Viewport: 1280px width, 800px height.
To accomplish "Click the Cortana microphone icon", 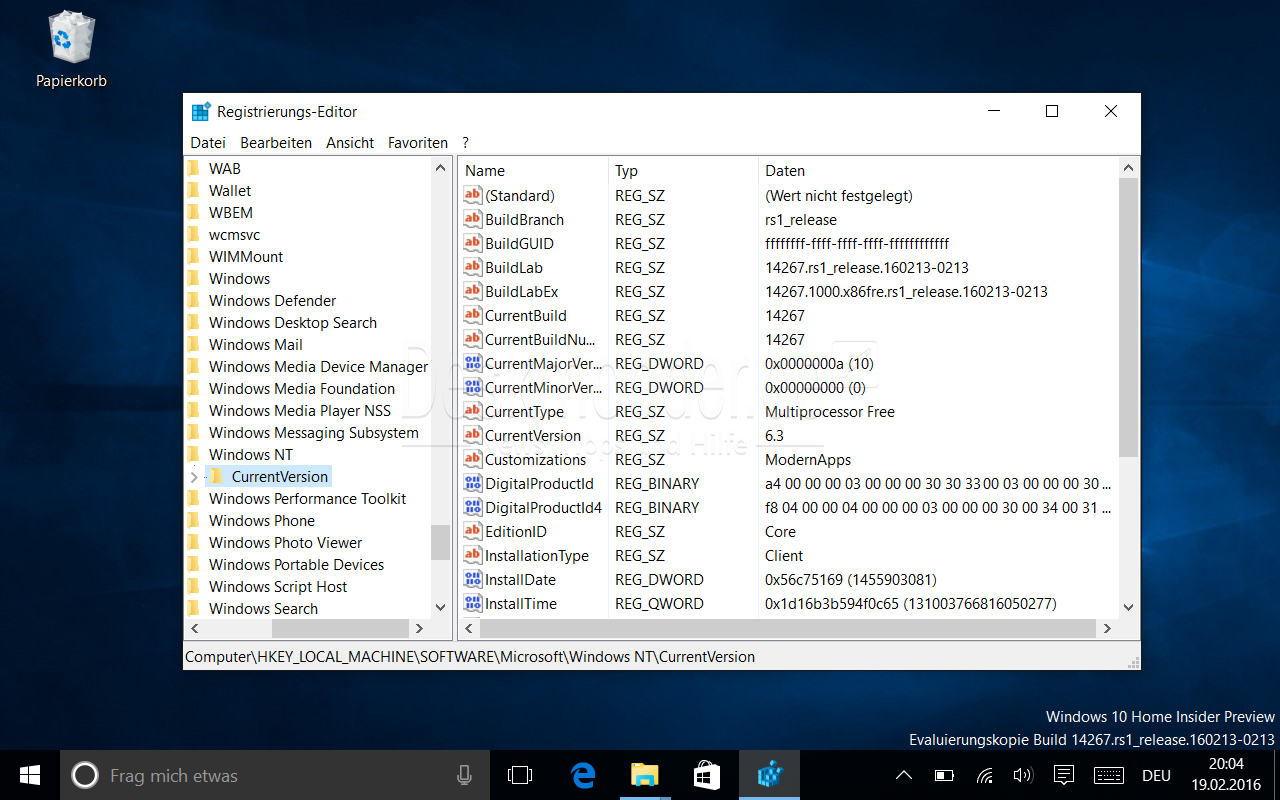I will (464, 775).
